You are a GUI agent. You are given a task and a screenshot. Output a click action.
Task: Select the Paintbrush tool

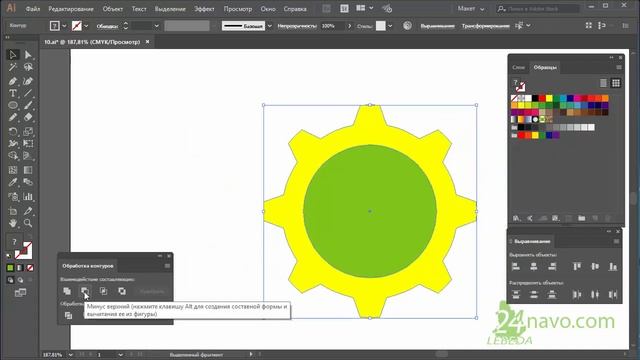tap(28, 105)
